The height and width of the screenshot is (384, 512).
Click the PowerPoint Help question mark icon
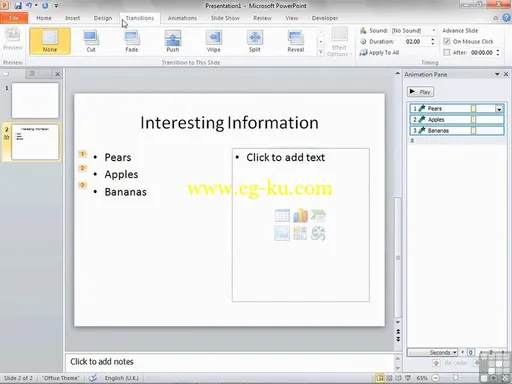click(506, 18)
